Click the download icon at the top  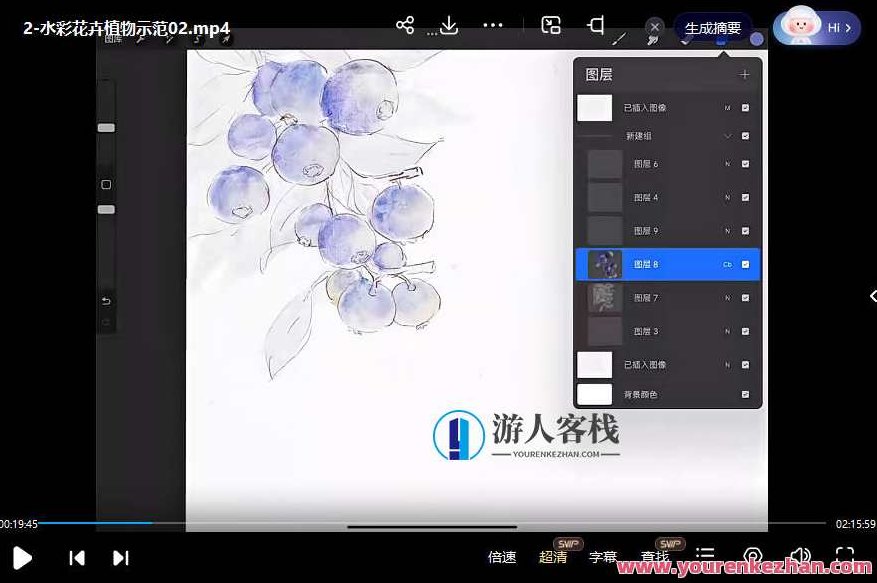pyautogui.click(x=447, y=25)
